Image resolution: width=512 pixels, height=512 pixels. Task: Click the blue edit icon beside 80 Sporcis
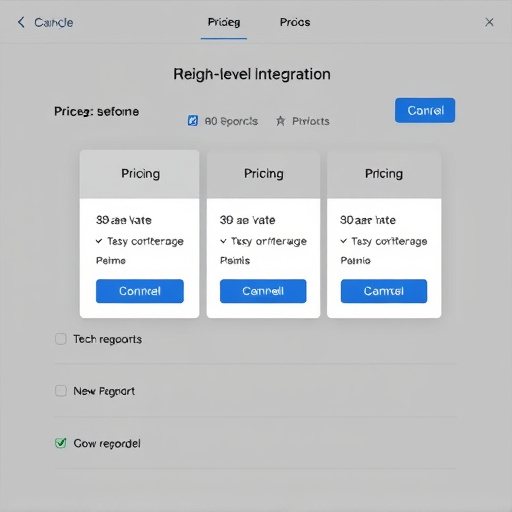coord(193,121)
